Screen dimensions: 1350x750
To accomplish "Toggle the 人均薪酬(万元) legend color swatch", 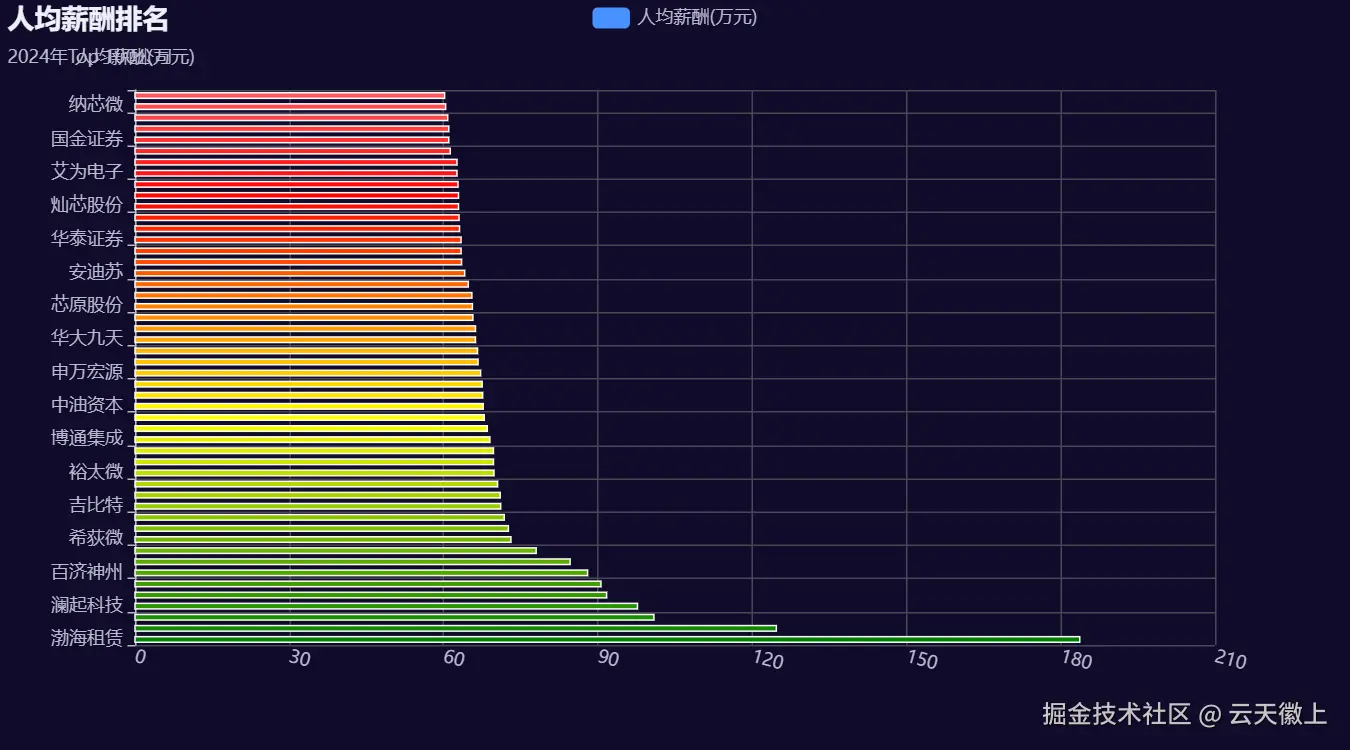I will (x=611, y=17).
